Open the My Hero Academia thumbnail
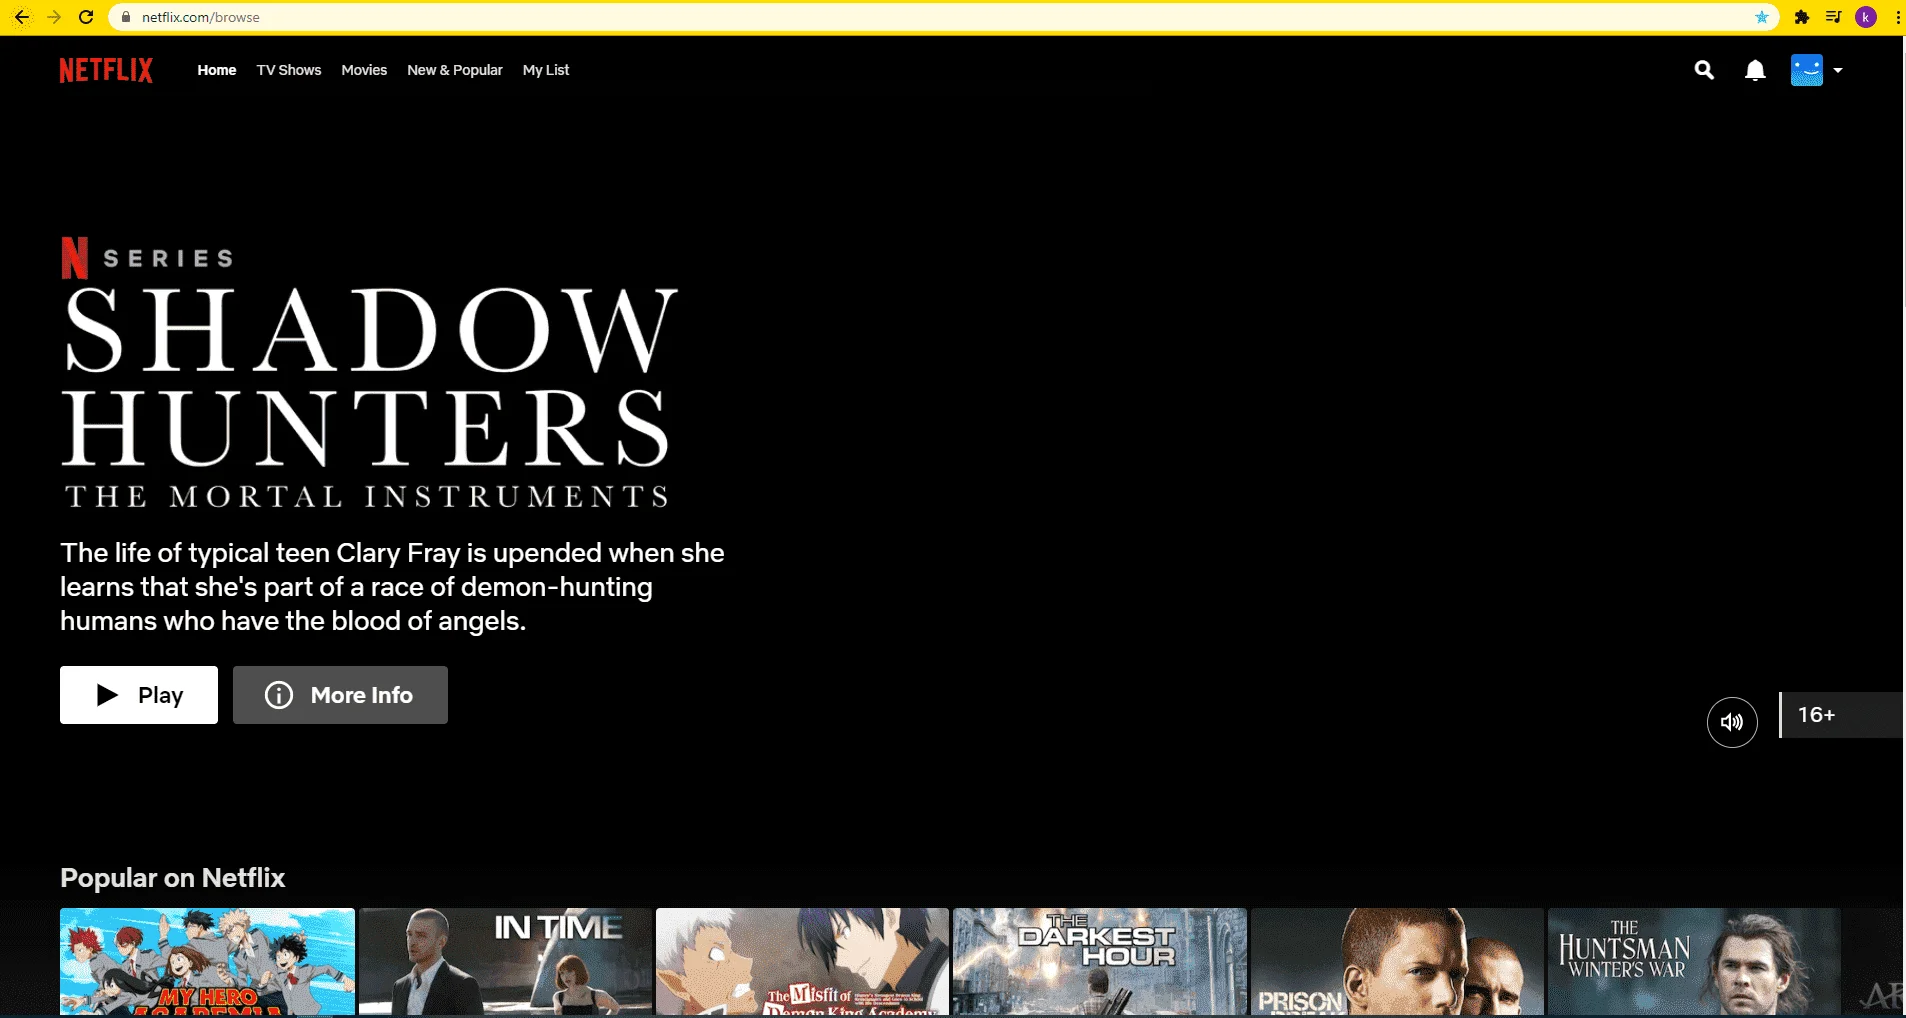This screenshot has height=1018, width=1906. [x=207, y=962]
